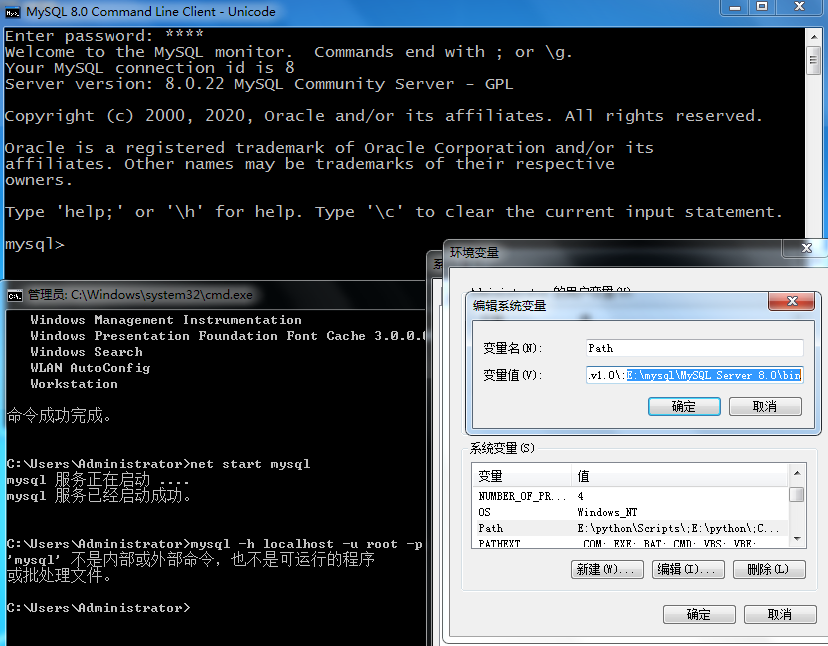The width and height of the screenshot is (828, 646).
Task: Click the 命令成功完成。 line in cmd
Action: point(59,416)
